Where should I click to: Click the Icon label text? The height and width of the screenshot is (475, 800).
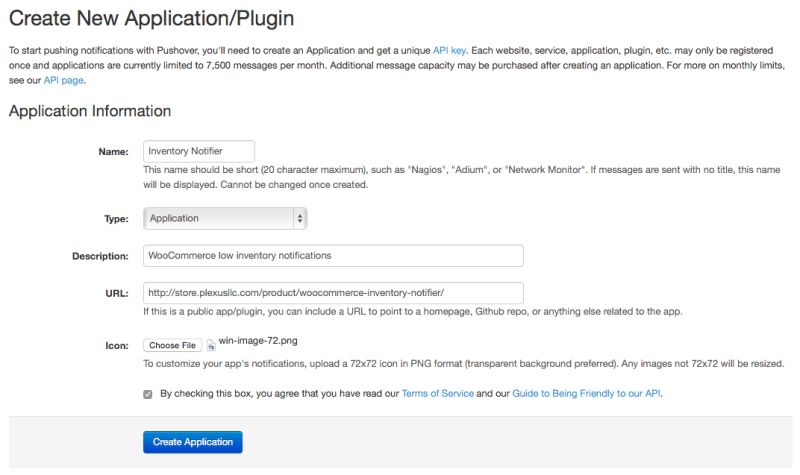tap(117, 346)
